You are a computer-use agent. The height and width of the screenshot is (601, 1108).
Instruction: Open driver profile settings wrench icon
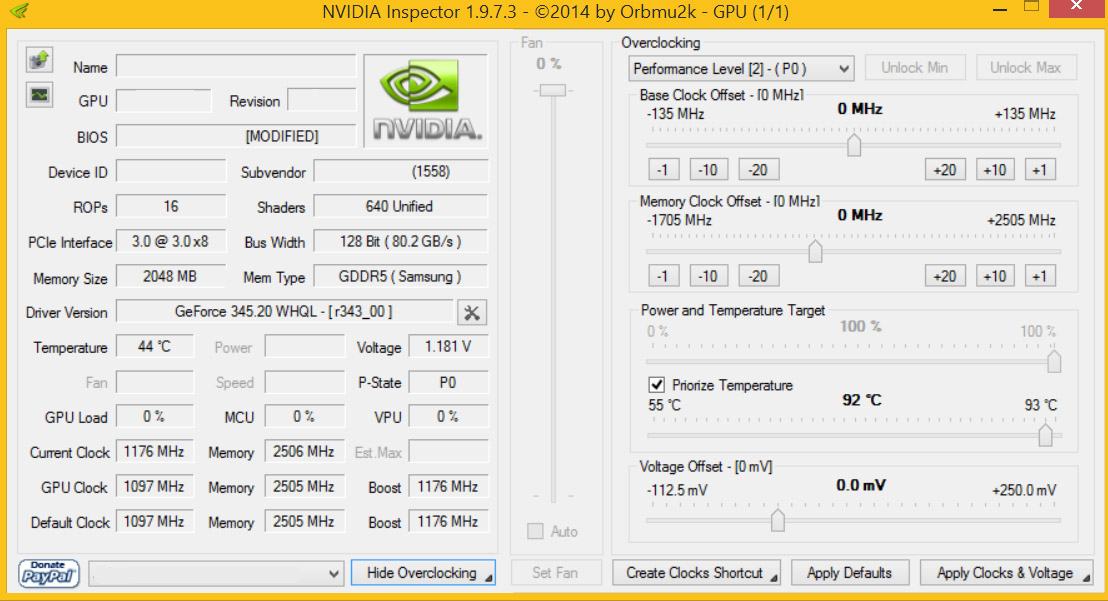[472, 312]
